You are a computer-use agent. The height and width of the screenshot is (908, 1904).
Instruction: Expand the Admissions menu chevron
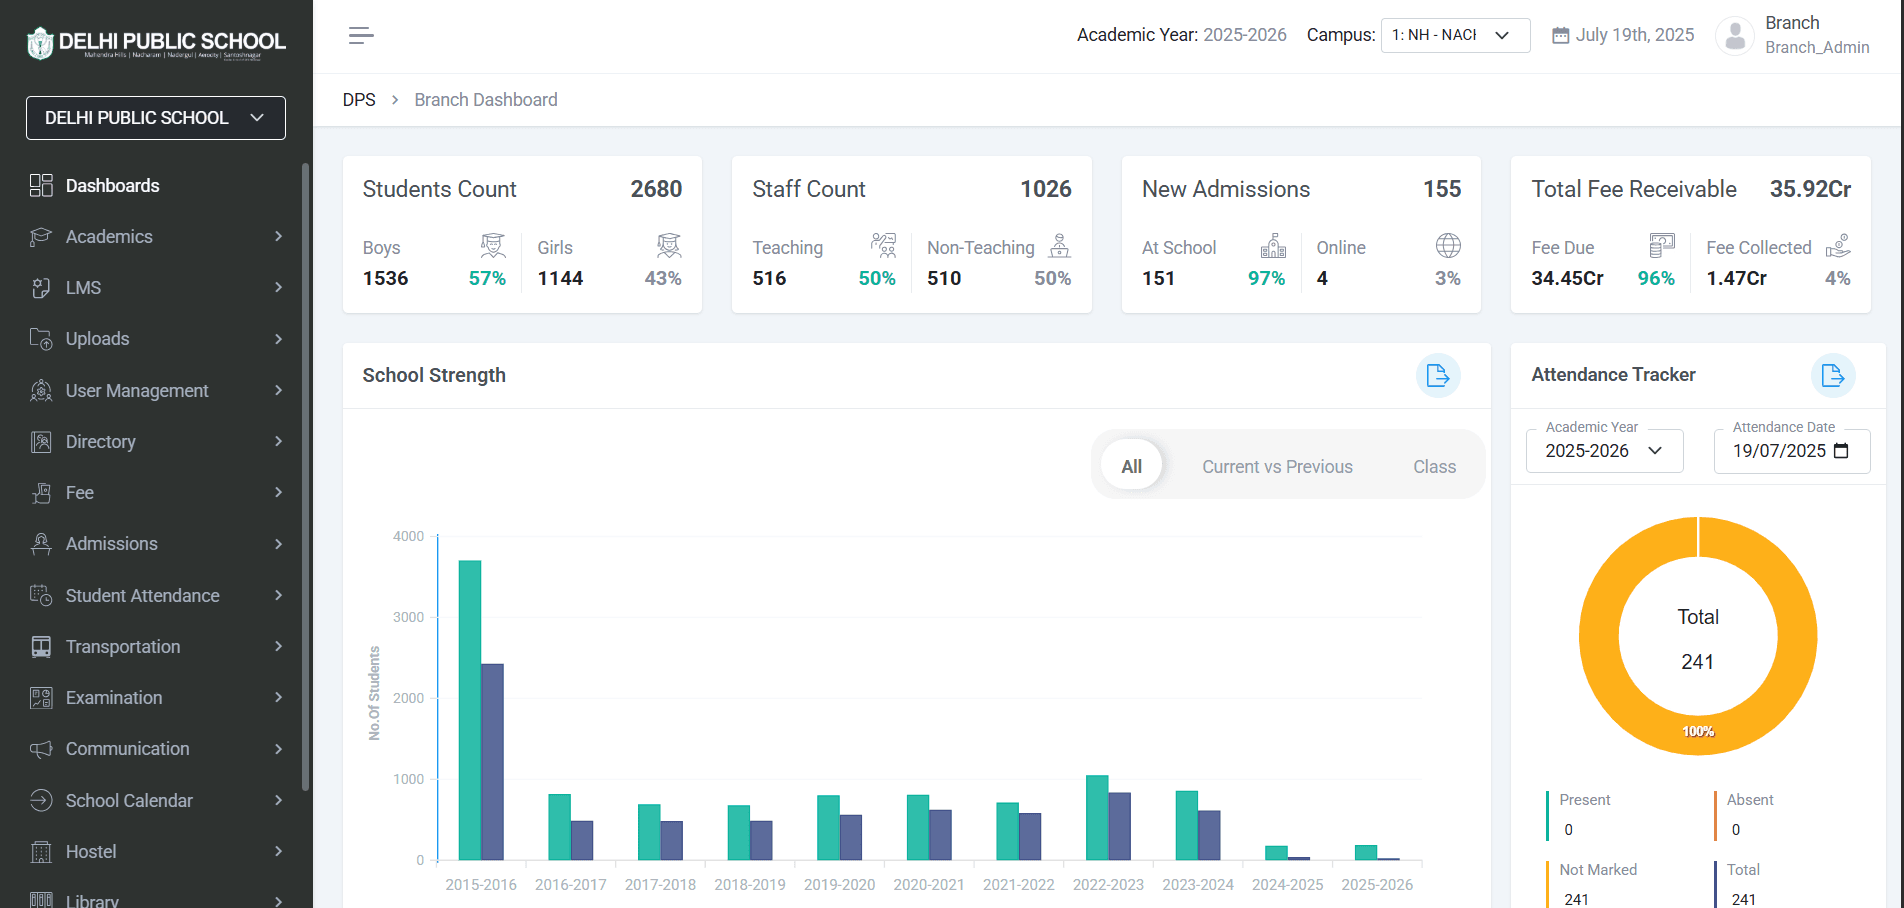point(279,544)
